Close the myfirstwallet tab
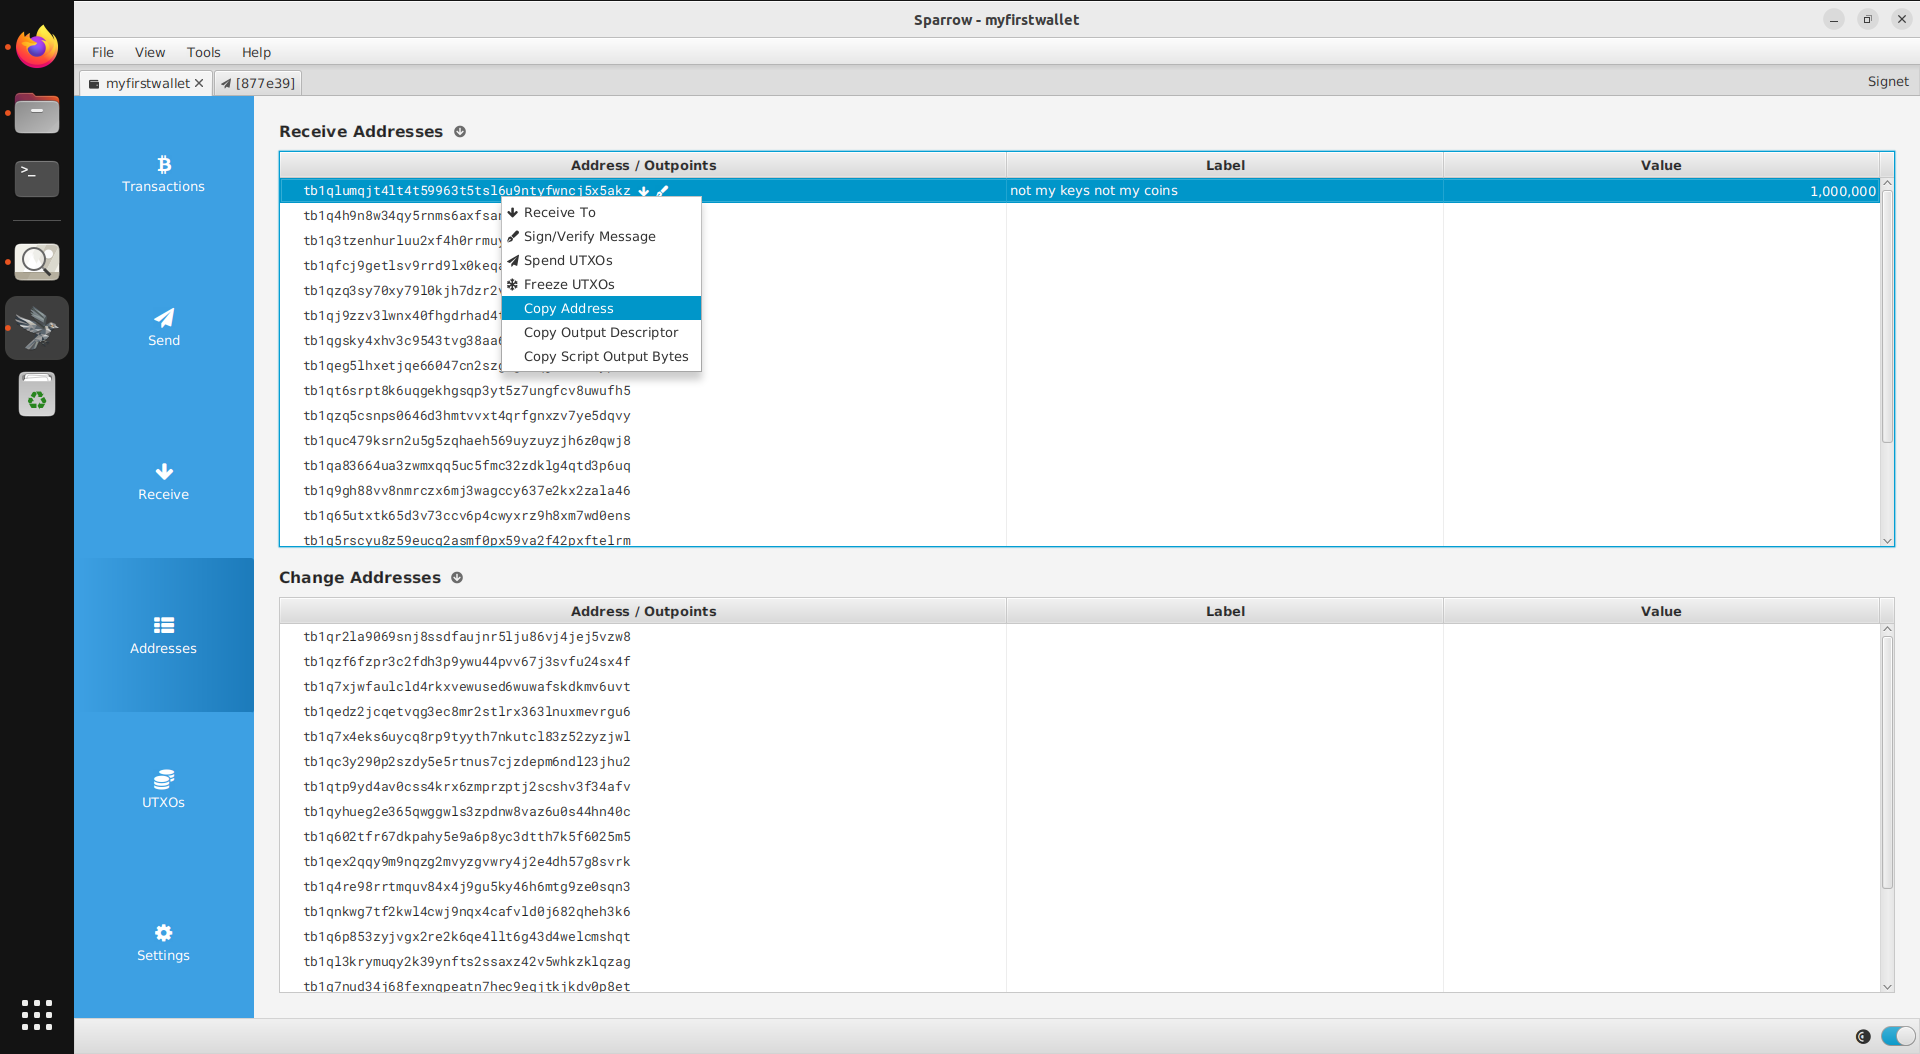Screen dimensions: 1920x1054 pyautogui.click(x=199, y=83)
